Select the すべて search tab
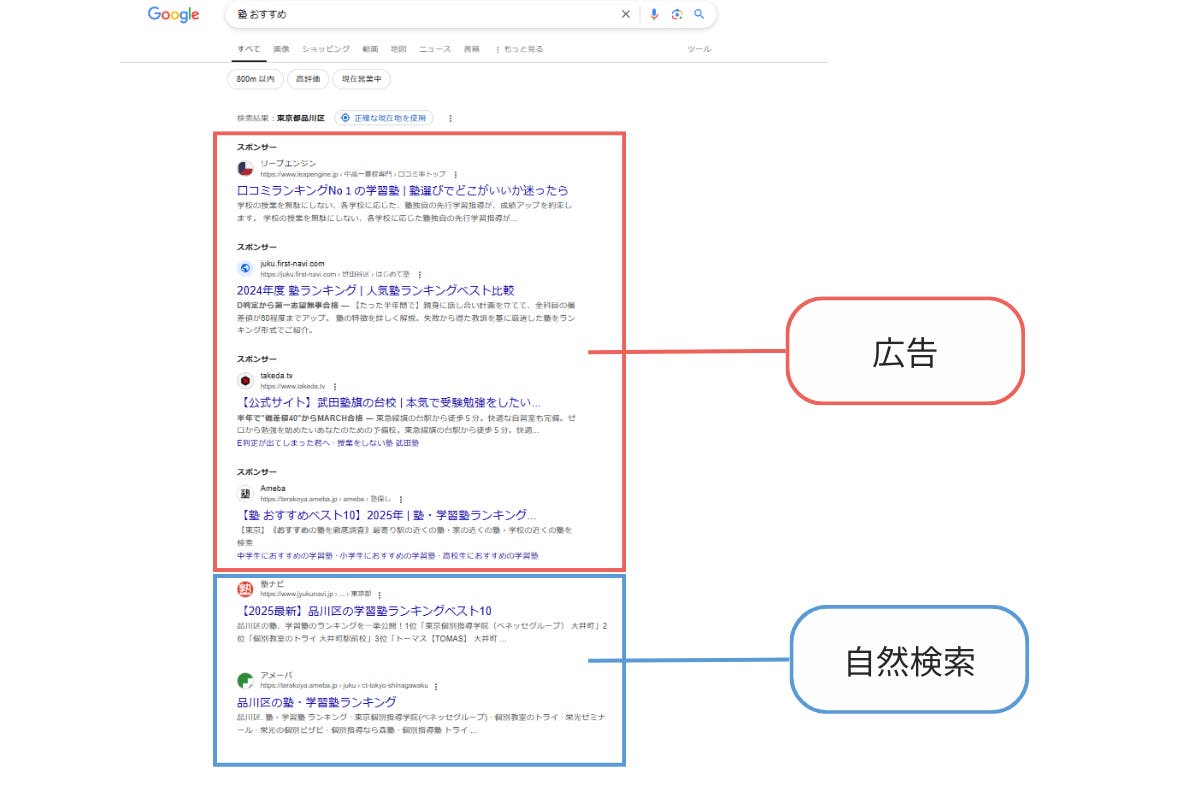The width and height of the screenshot is (1200, 800). (249, 49)
